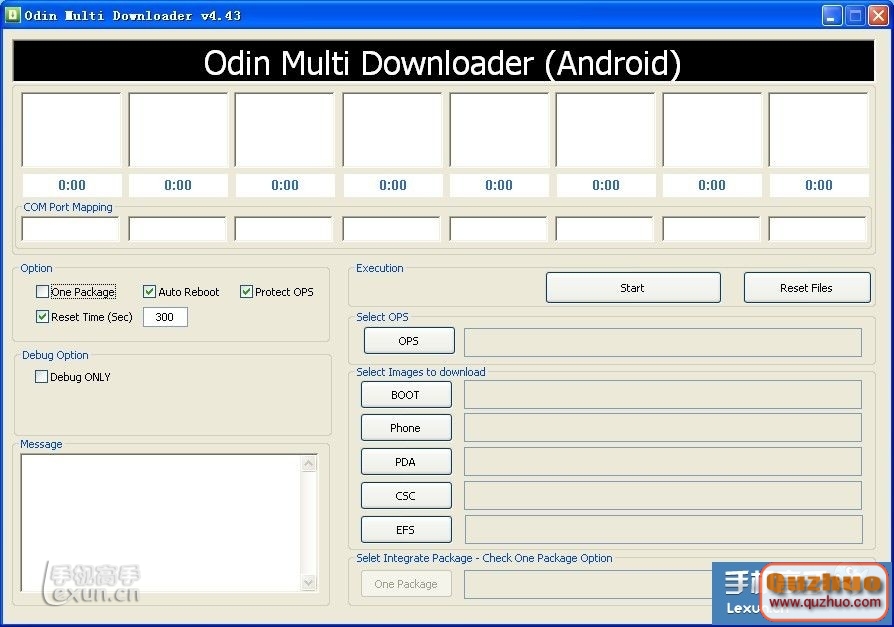Click the Phone file path field
Image resolution: width=894 pixels, height=627 pixels.
click(x=663, y=428)
